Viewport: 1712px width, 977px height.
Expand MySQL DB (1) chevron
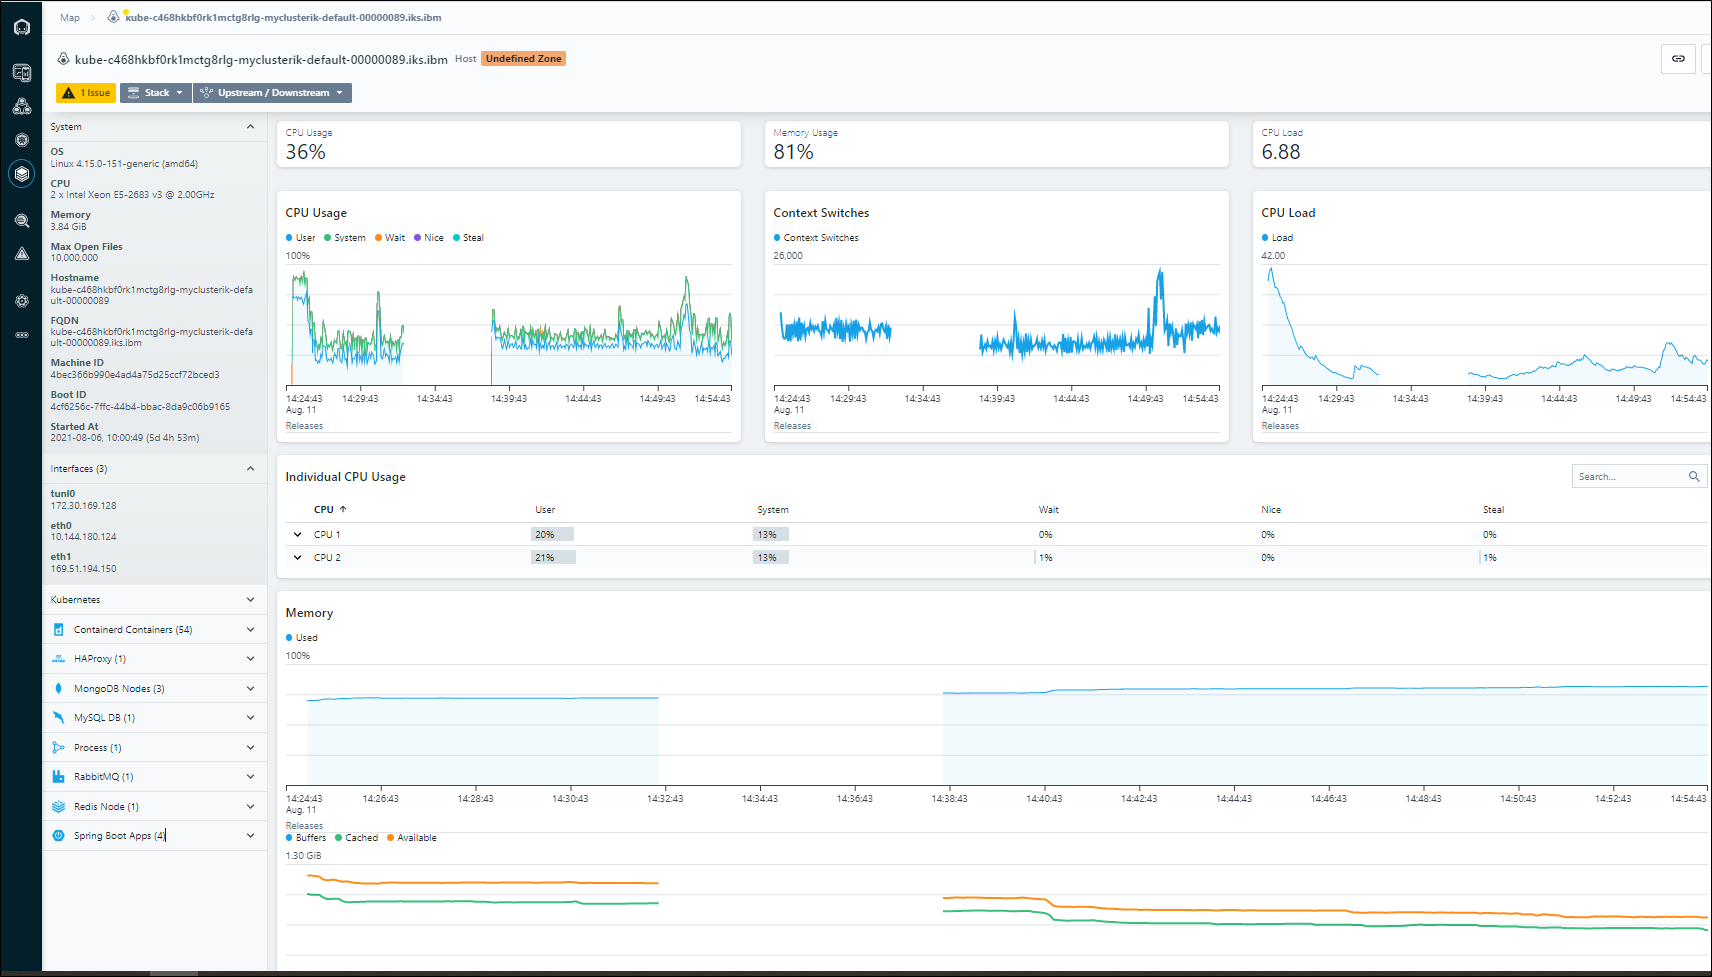coord(250,718)
